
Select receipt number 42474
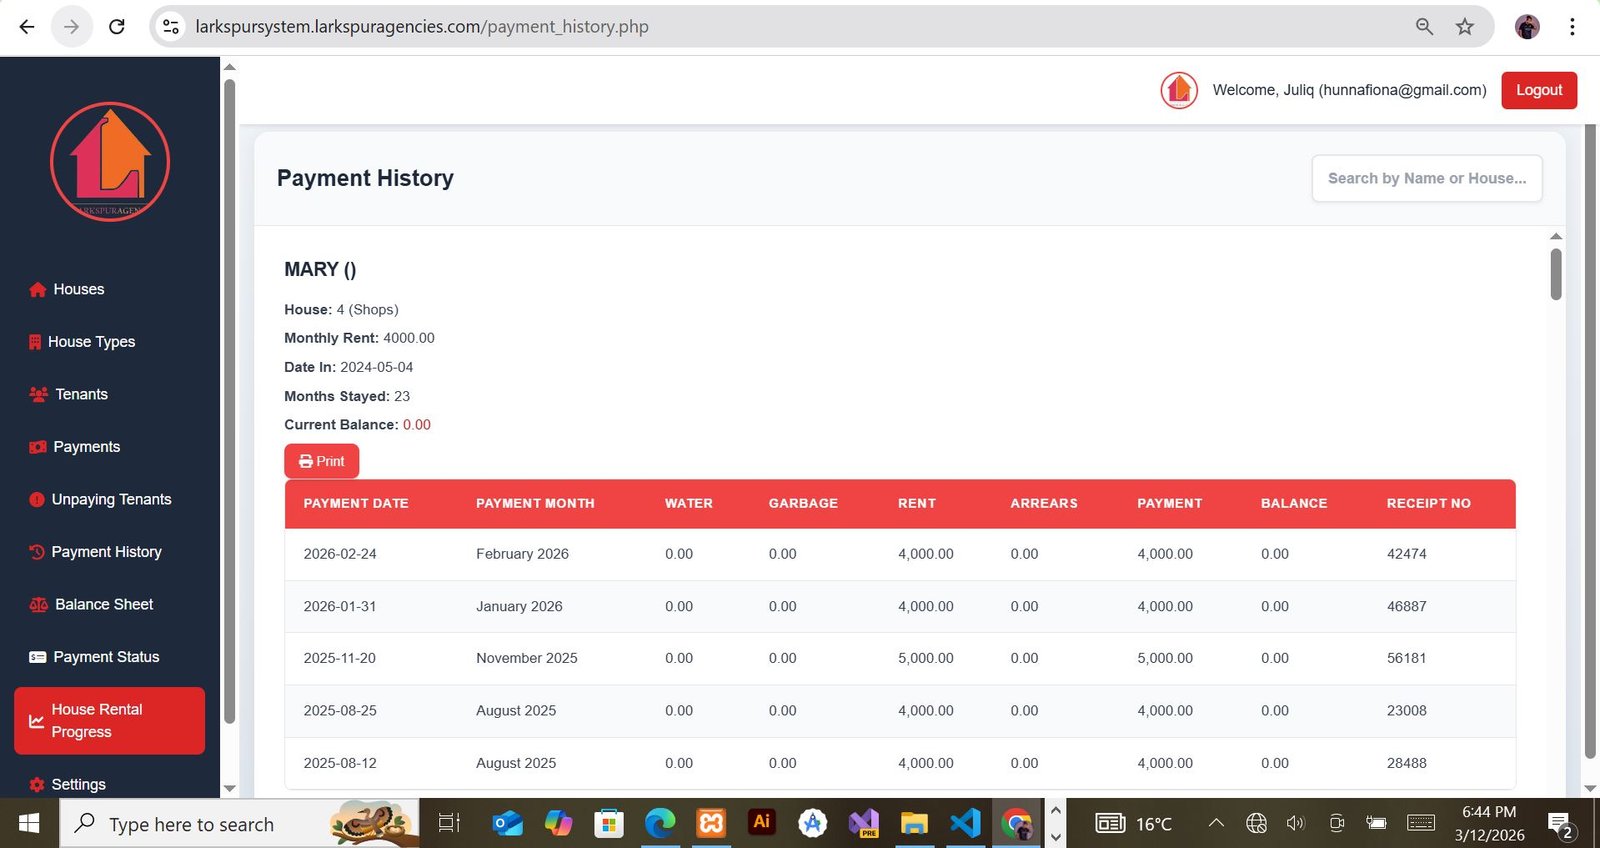click(1406, 554)
